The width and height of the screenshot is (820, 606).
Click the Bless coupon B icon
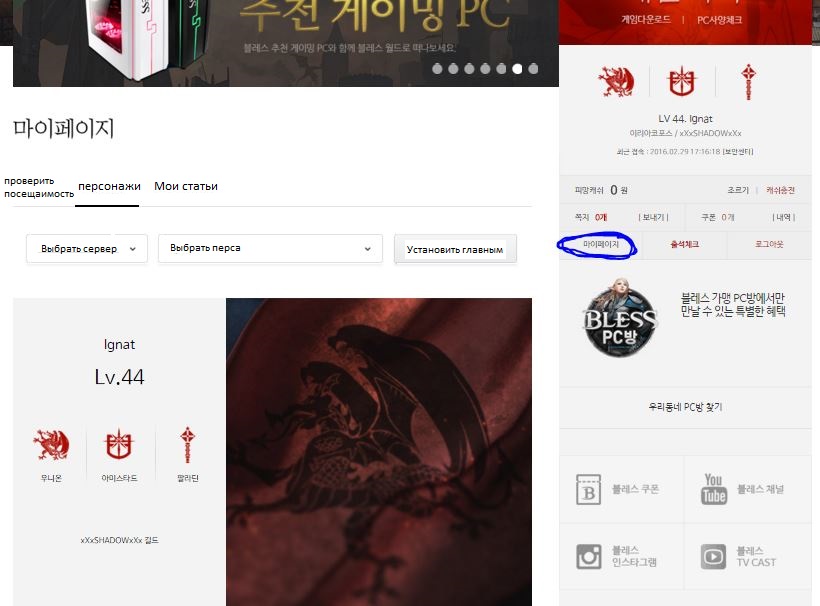[588, 489]
